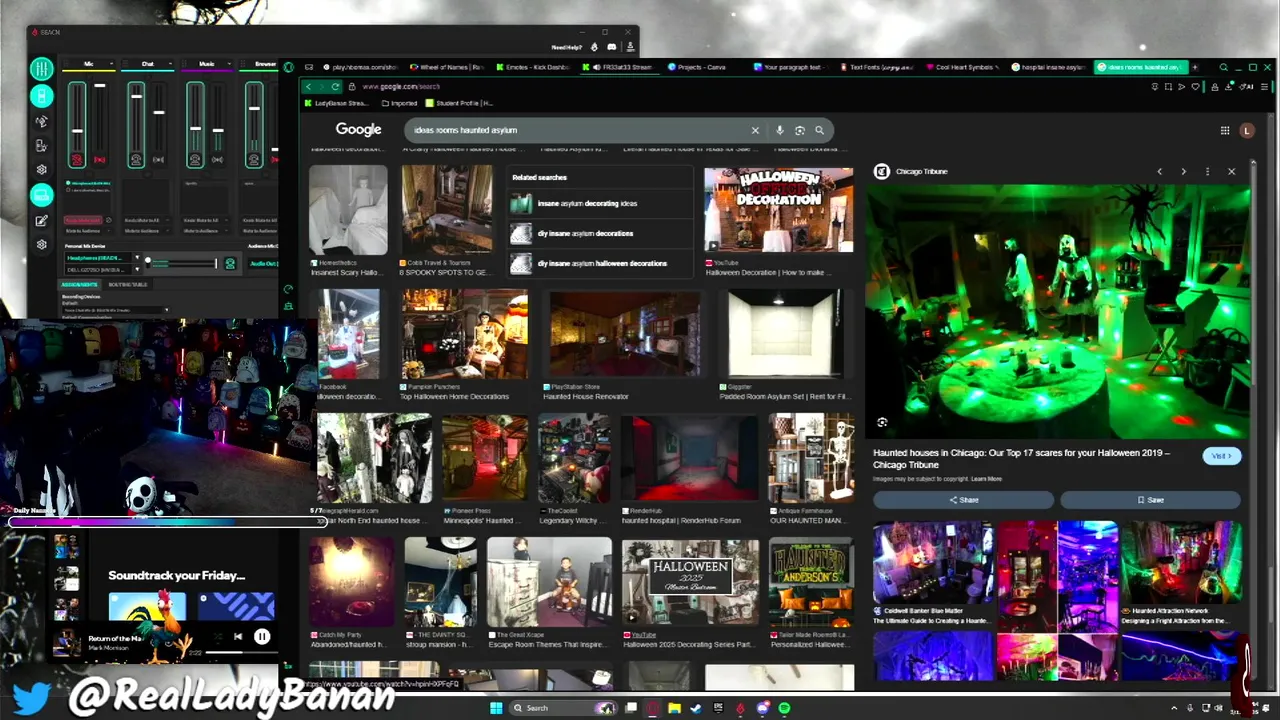
Task: Show previous image in preview panel
Action: pyautogui.click(x=1159, y=172)
